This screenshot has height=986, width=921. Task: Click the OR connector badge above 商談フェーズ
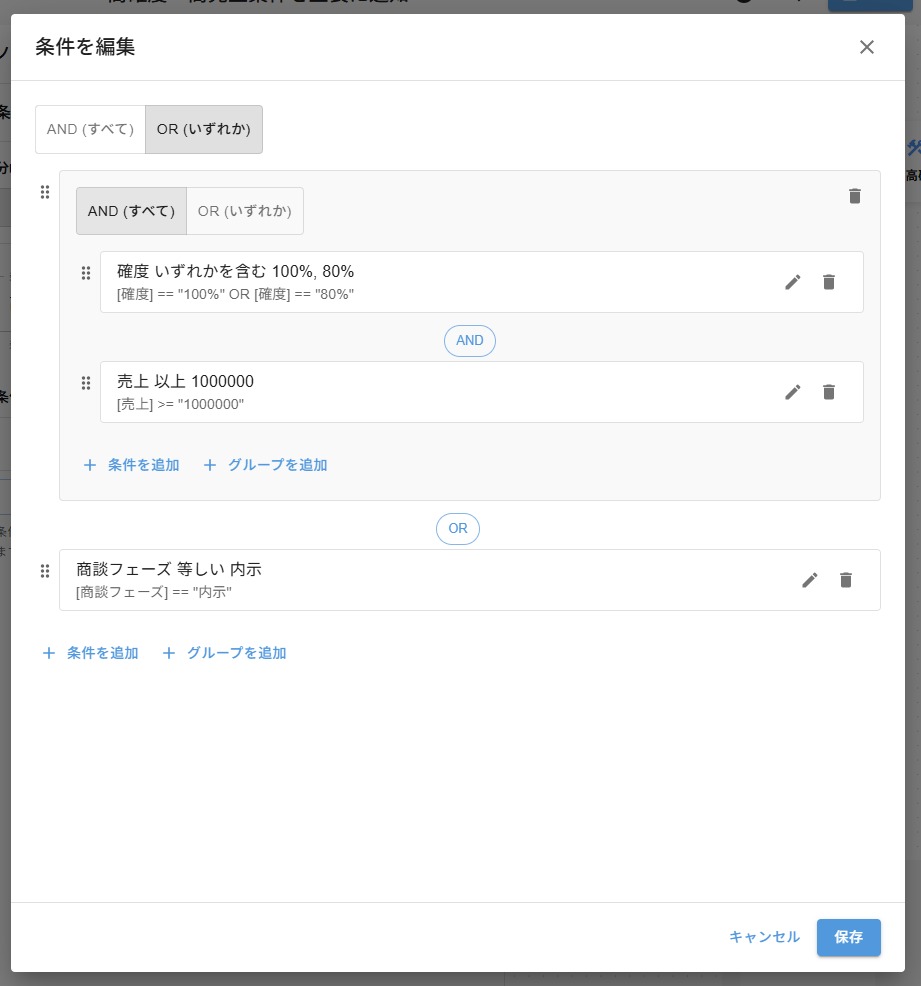[x=458, y=529]
